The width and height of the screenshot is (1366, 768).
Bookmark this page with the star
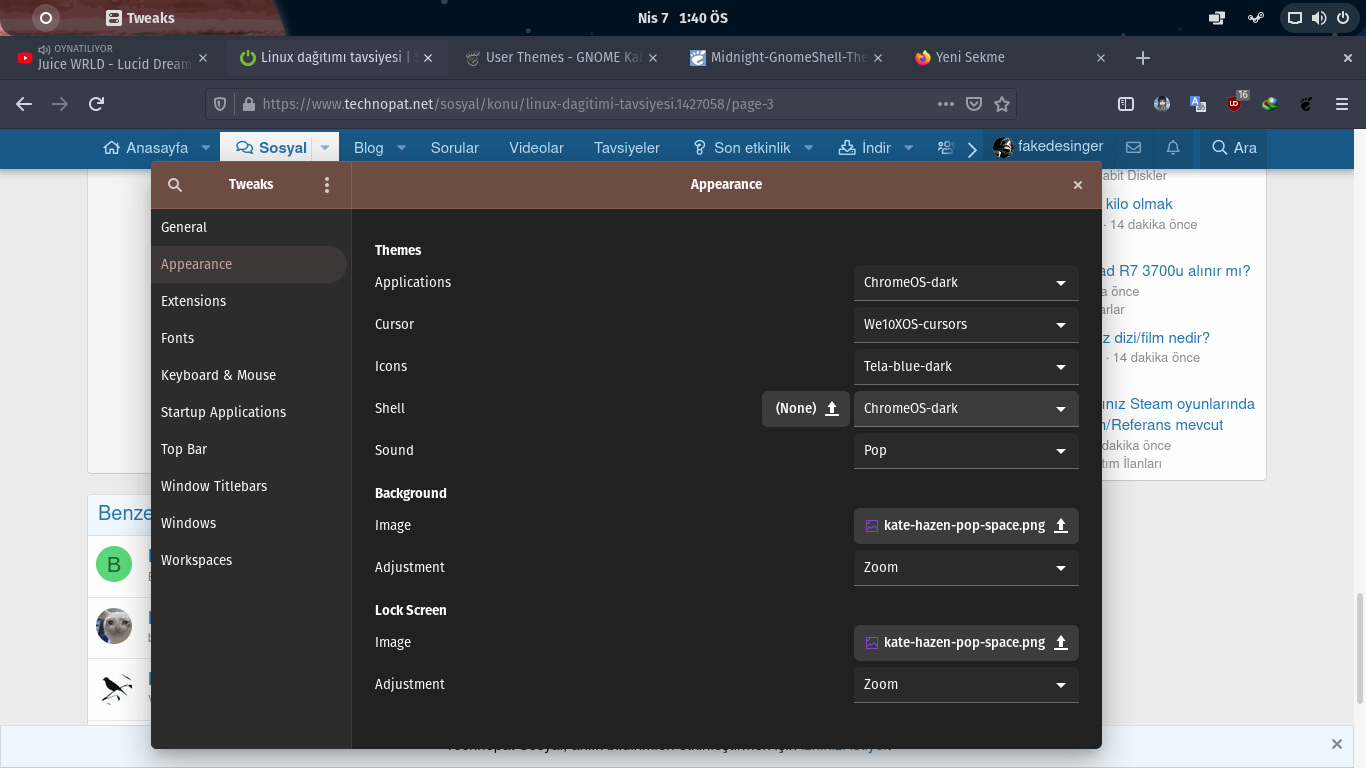click(1002, 104)
